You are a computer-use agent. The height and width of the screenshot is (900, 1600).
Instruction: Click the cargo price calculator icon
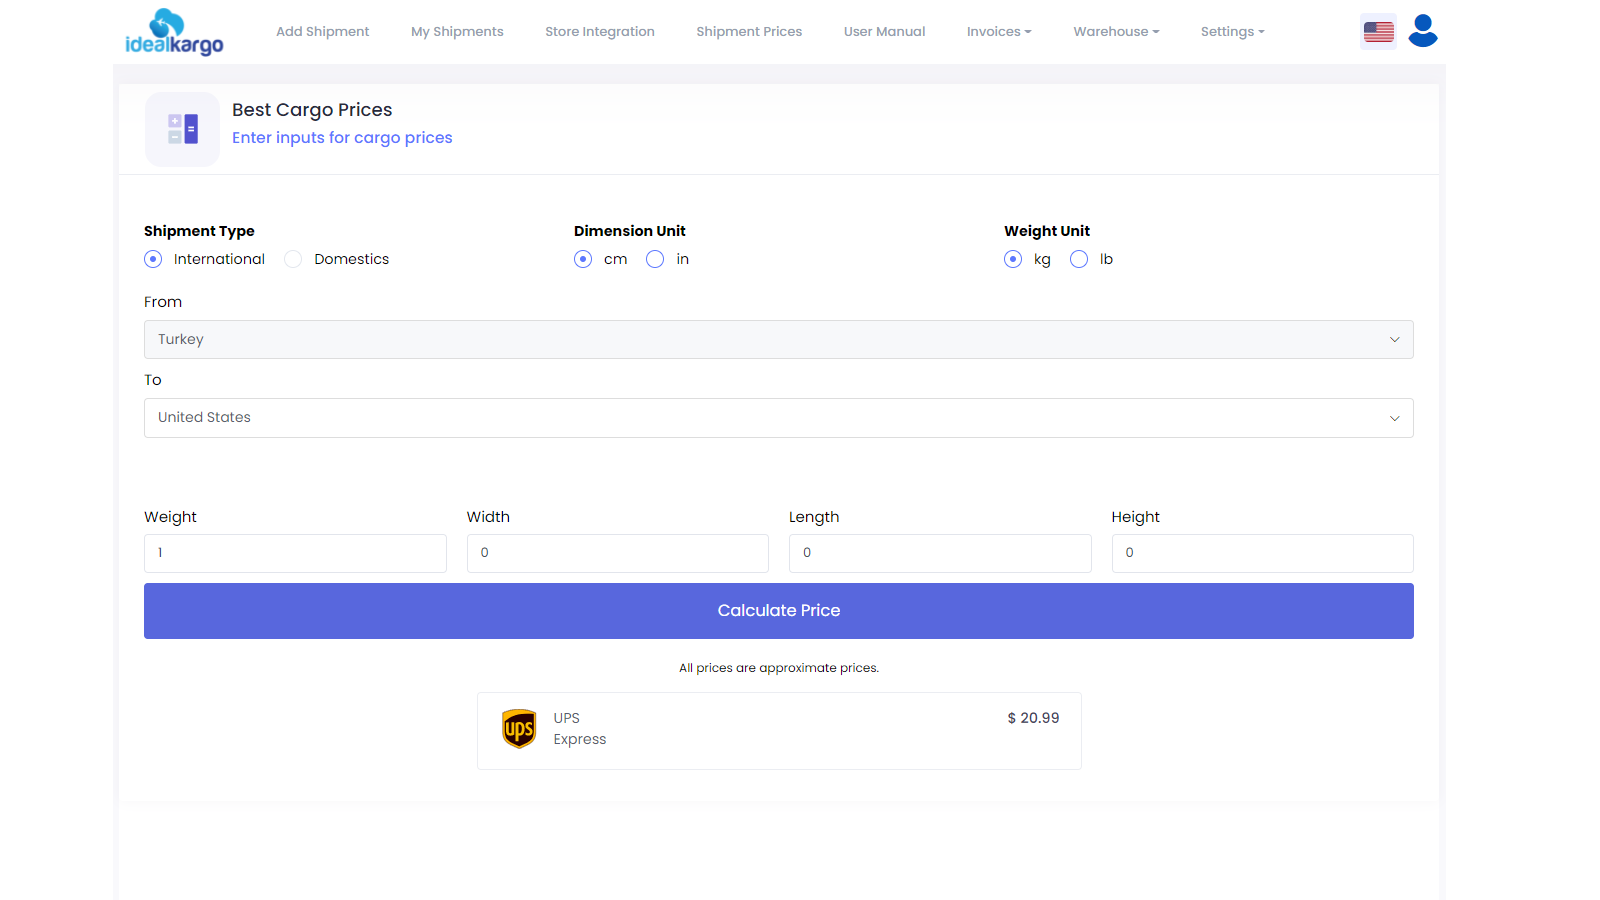[182, 129]
